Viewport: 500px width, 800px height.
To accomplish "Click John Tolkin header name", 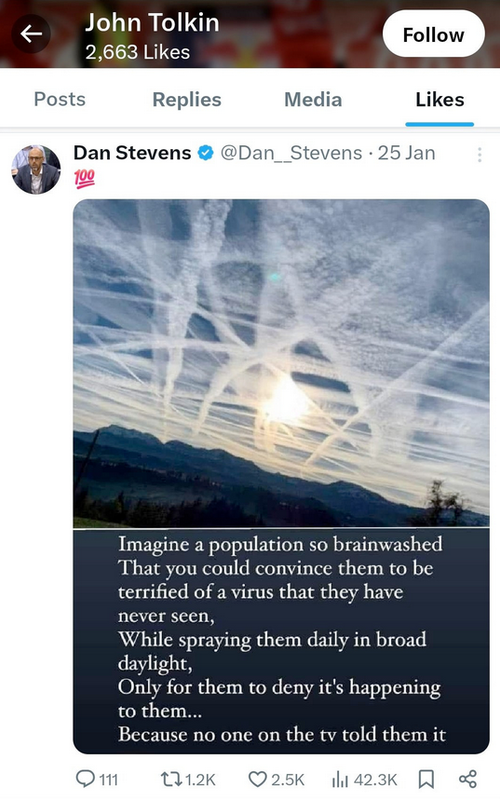I will tap(152, 23).
